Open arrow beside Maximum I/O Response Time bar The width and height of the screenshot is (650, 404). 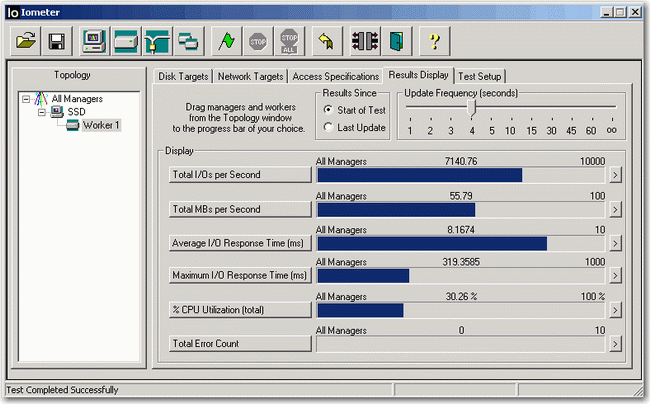pyautogui.click(x=615, y=276)
